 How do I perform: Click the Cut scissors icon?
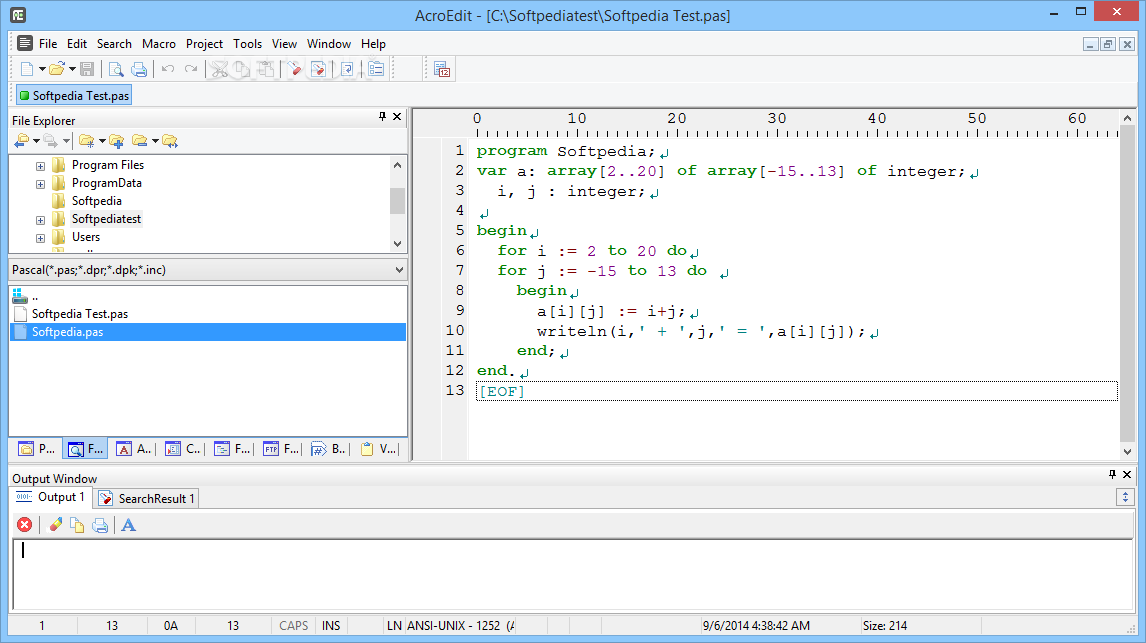pyautogui.click(x=219, y=69)
